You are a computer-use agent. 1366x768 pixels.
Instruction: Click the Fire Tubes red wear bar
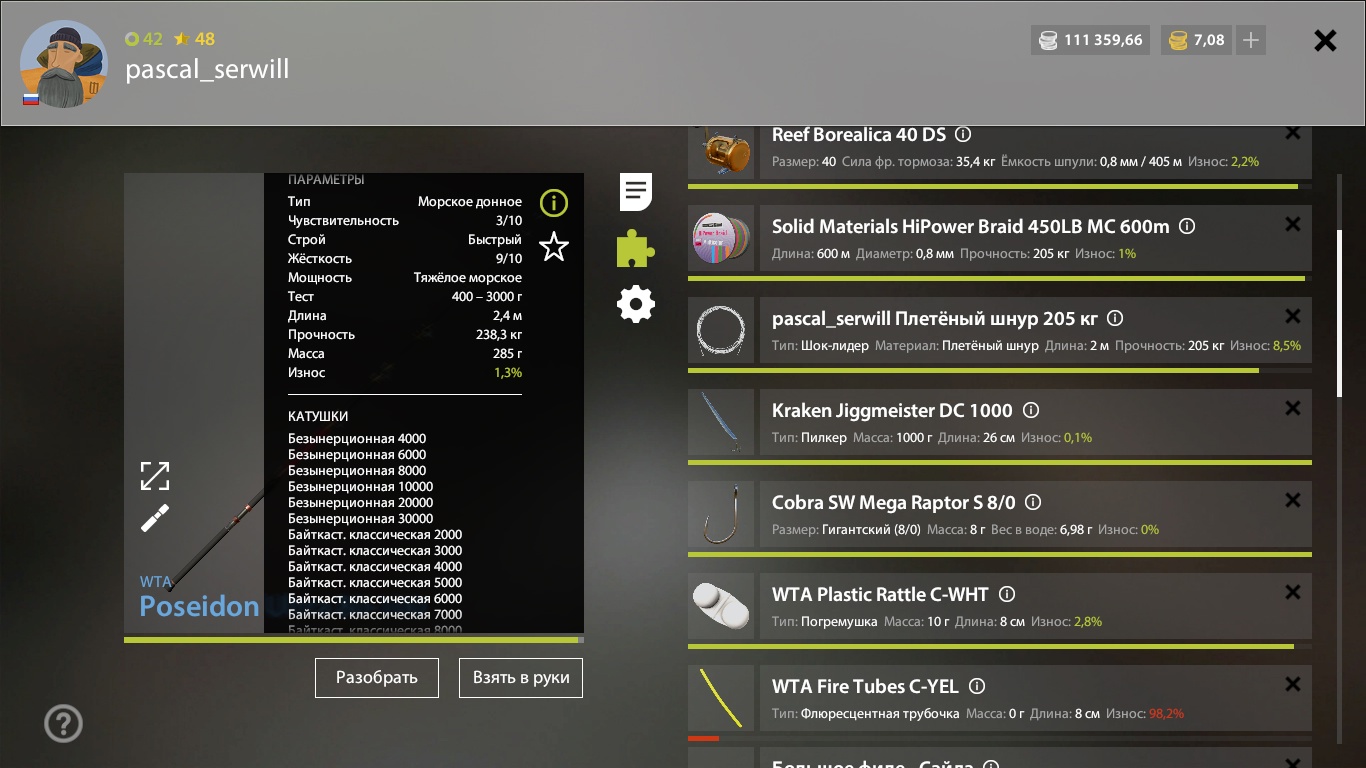[x=703, y=739]
